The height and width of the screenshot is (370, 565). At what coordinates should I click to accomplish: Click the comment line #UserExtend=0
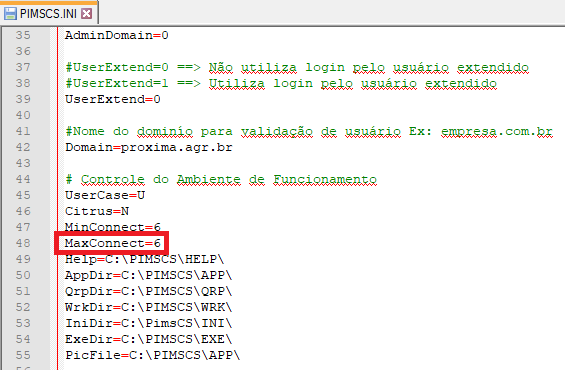(297, 67)
